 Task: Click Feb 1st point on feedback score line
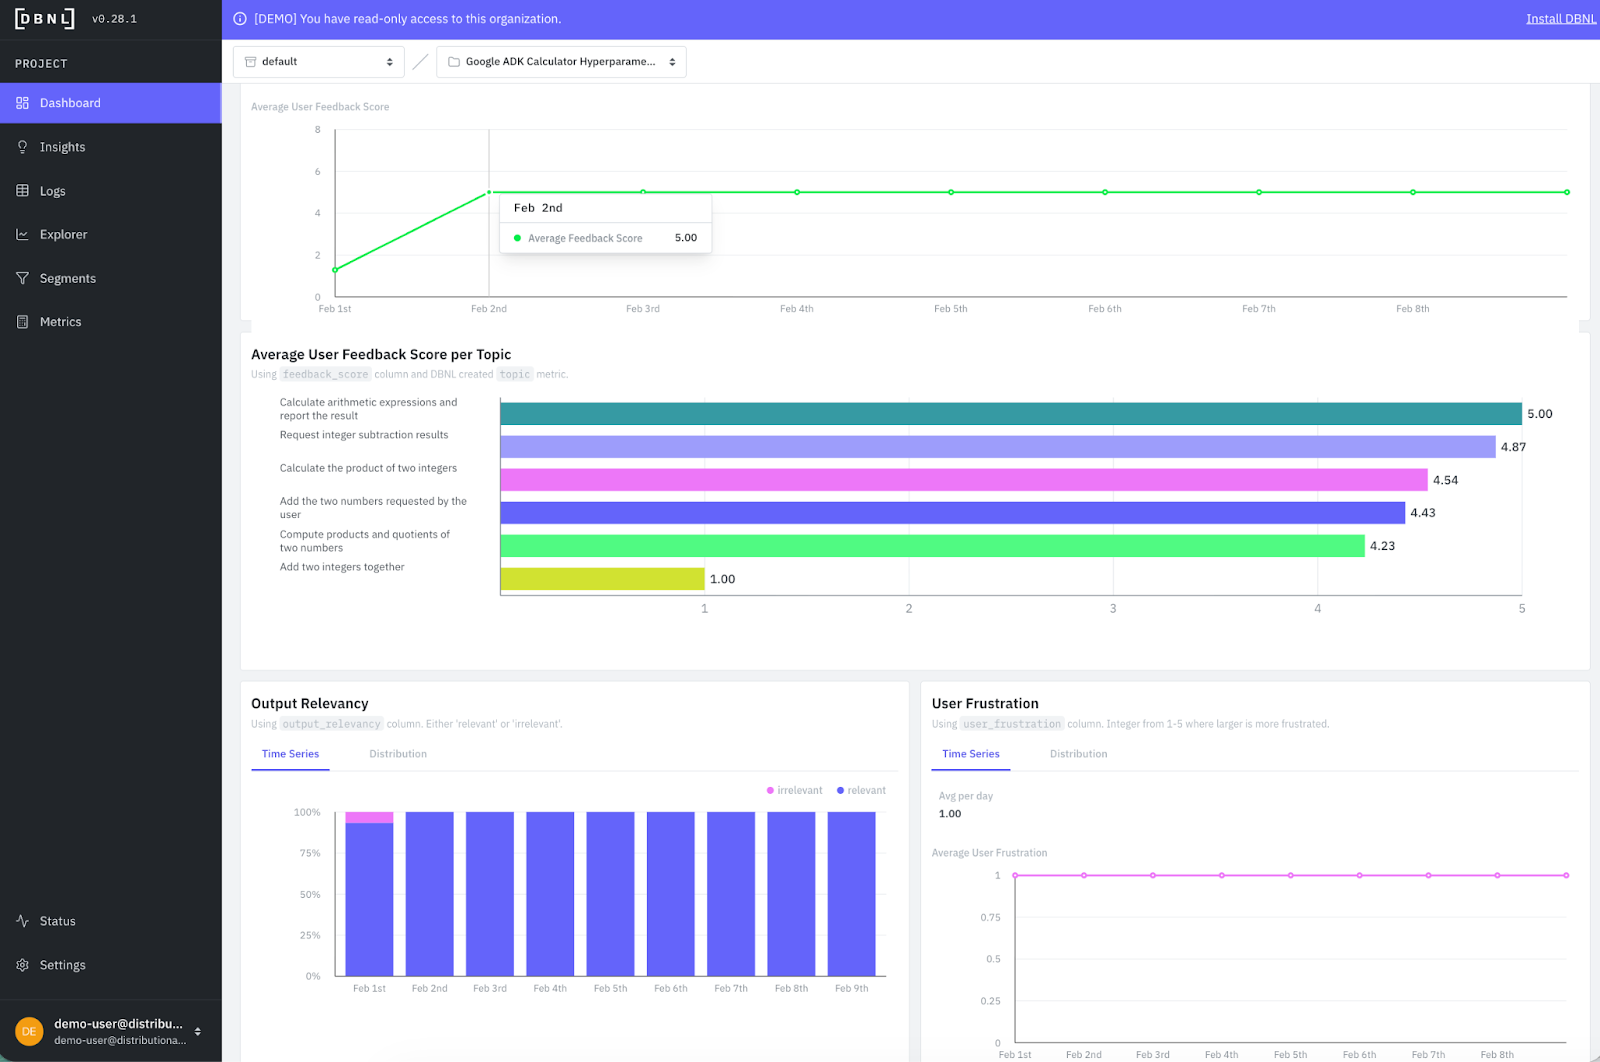[335, 270]
